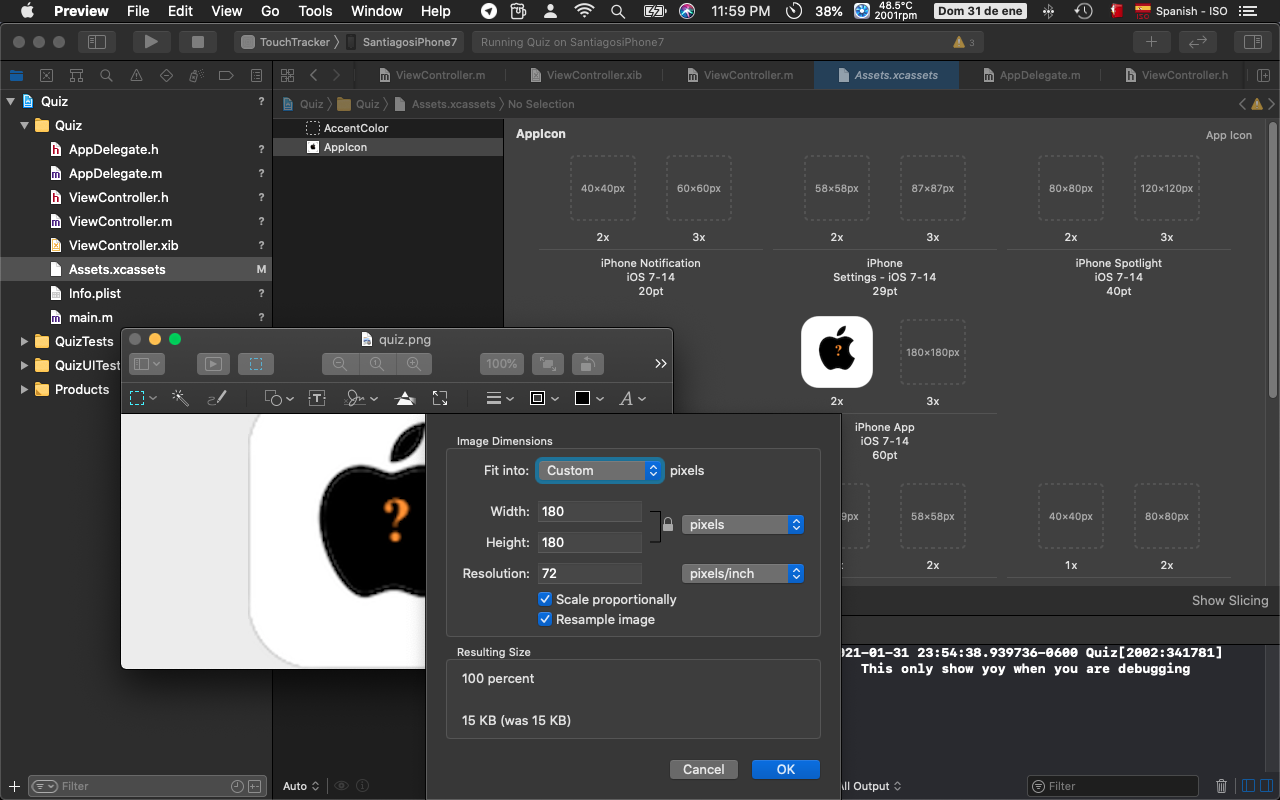This screenshot has height=800, width=1280.
Task: Toggle the Markup toolbar selection button
Action: [255, 364]
